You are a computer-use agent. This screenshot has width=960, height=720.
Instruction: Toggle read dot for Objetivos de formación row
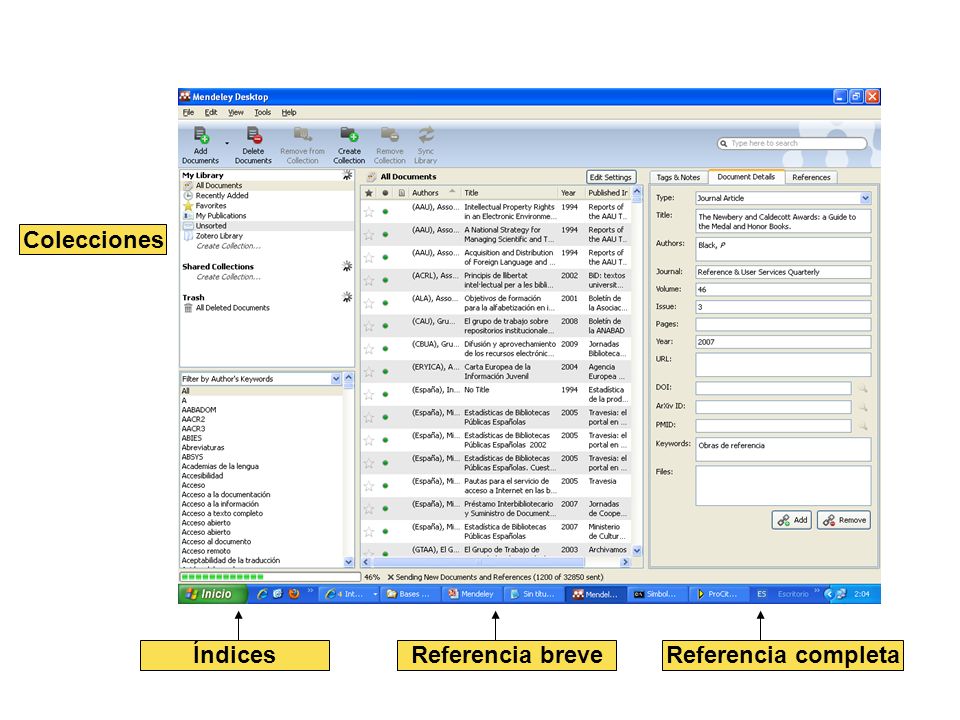385,303
